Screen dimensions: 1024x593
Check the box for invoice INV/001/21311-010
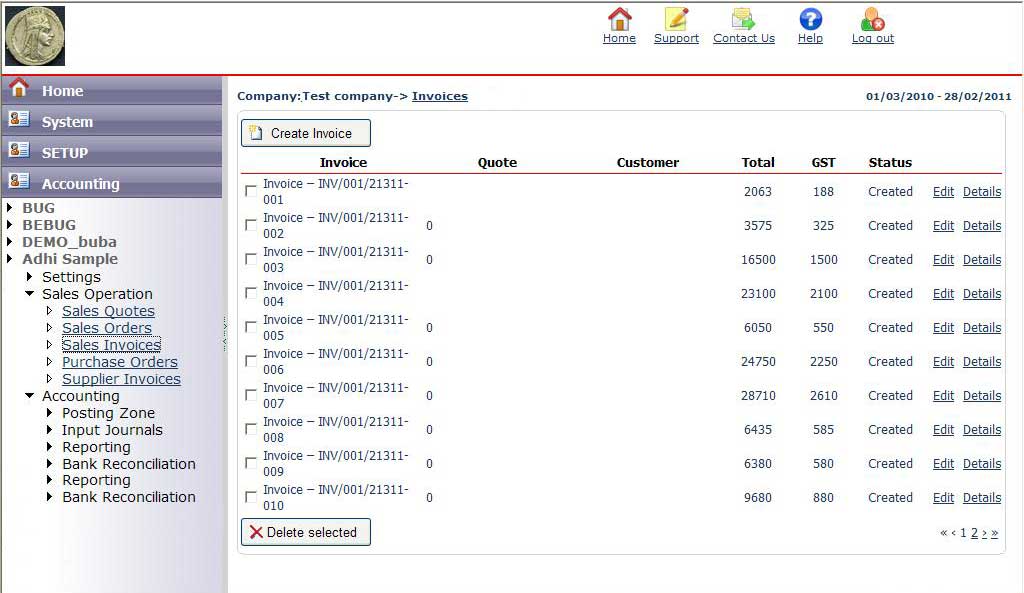251,496
